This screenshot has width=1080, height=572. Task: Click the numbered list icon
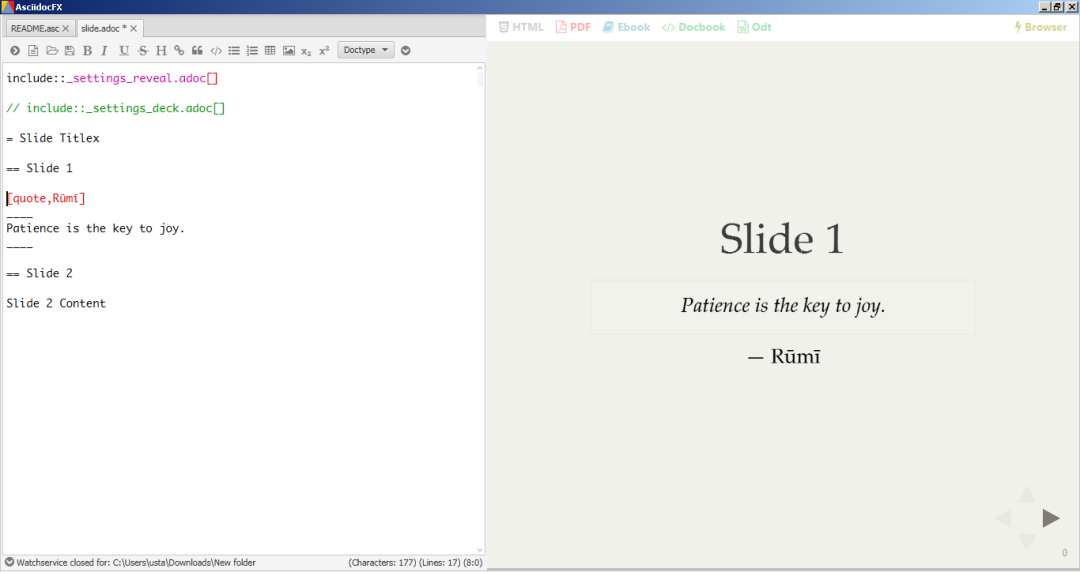point(252,50)
